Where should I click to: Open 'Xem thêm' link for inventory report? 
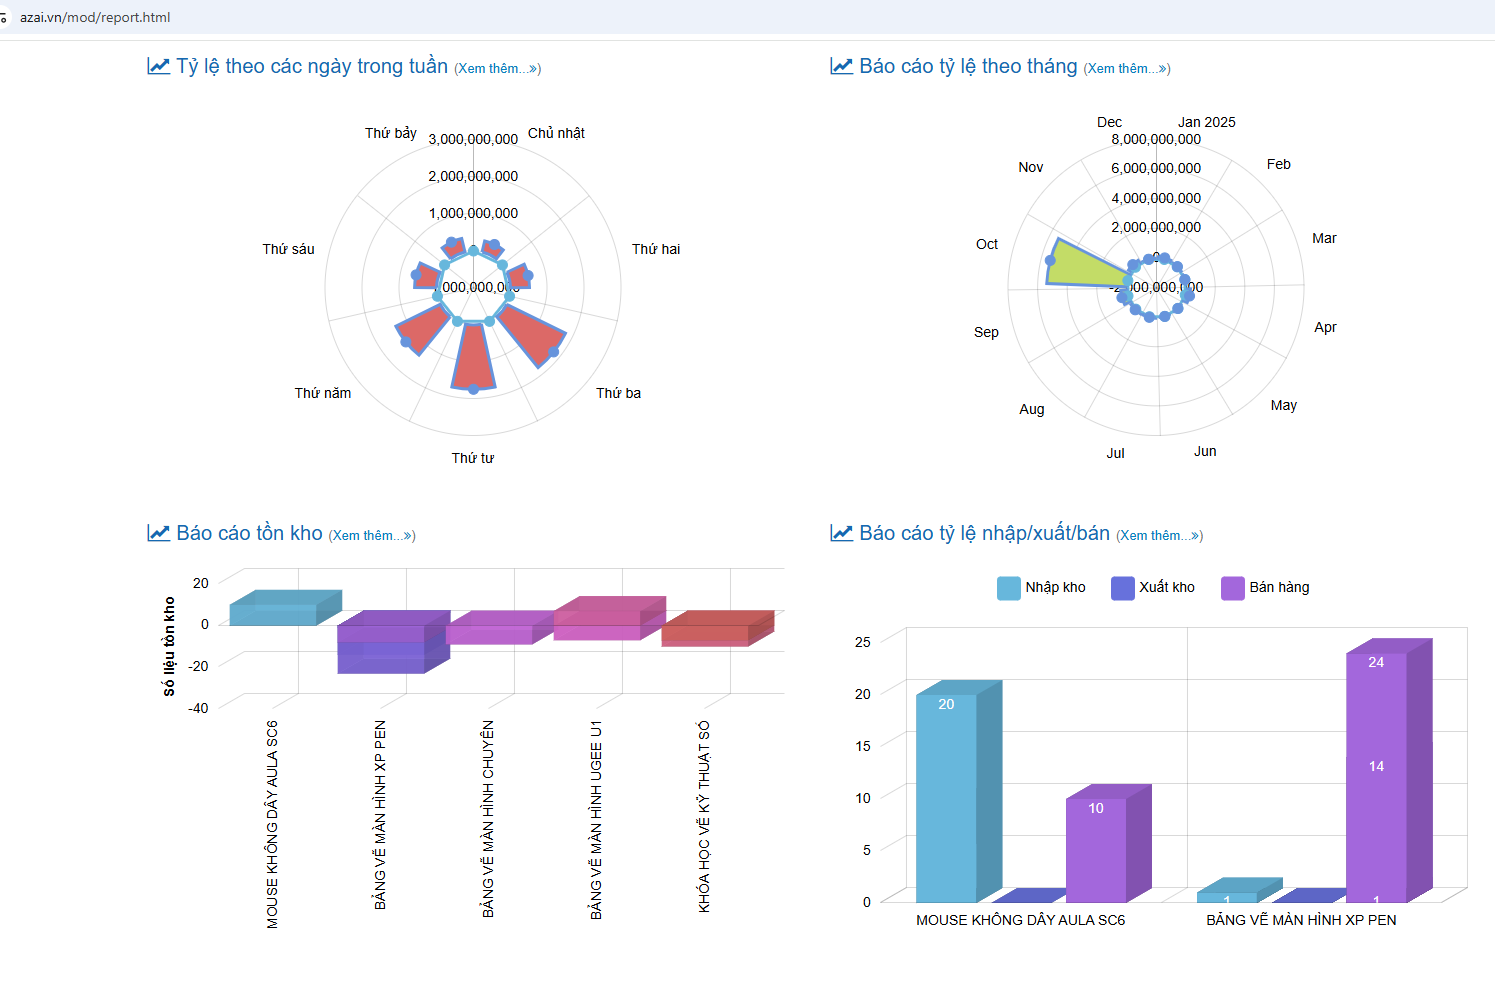(371, 536)
